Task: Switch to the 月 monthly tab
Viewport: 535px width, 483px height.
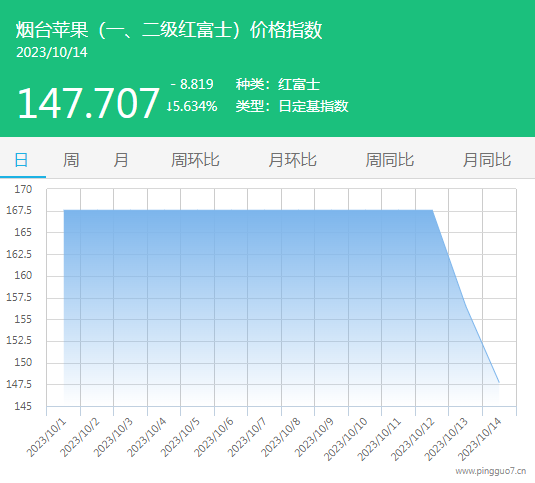Action: point(121,160)
